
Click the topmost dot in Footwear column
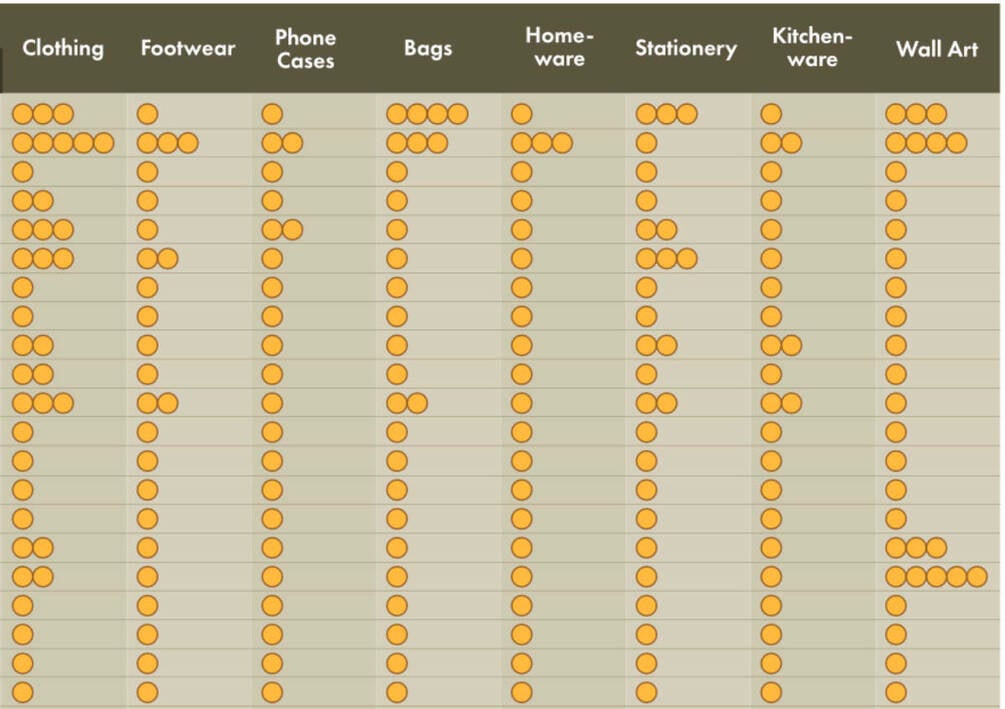(147, 114)
